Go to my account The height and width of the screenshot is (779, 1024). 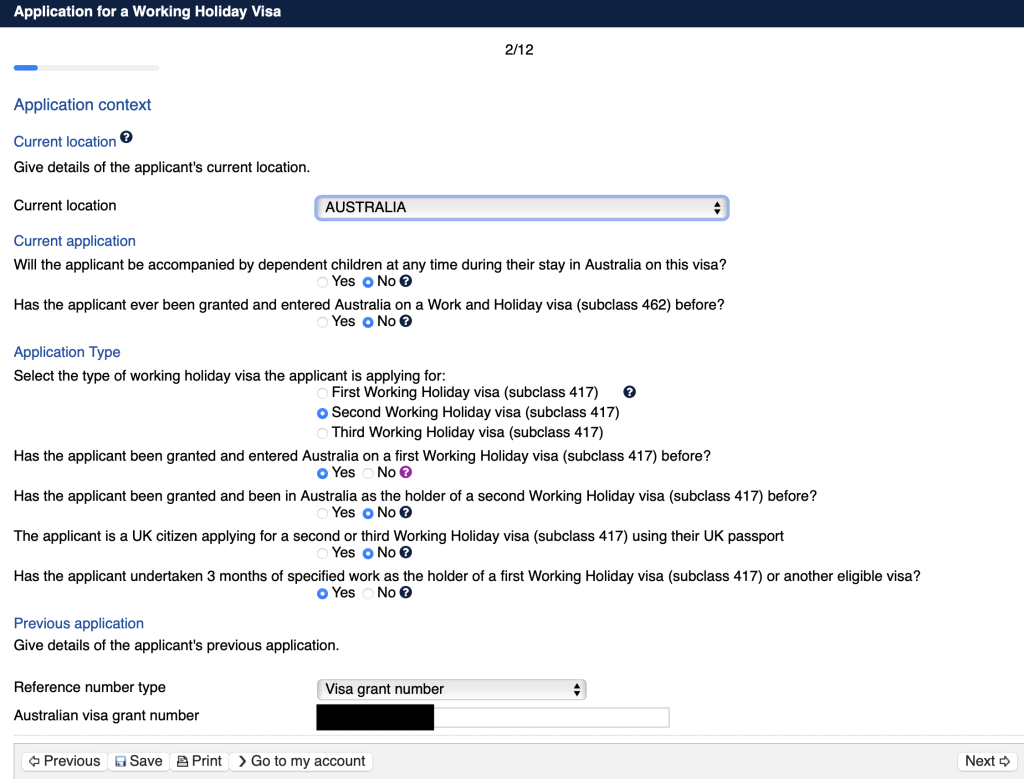point(301,761)
